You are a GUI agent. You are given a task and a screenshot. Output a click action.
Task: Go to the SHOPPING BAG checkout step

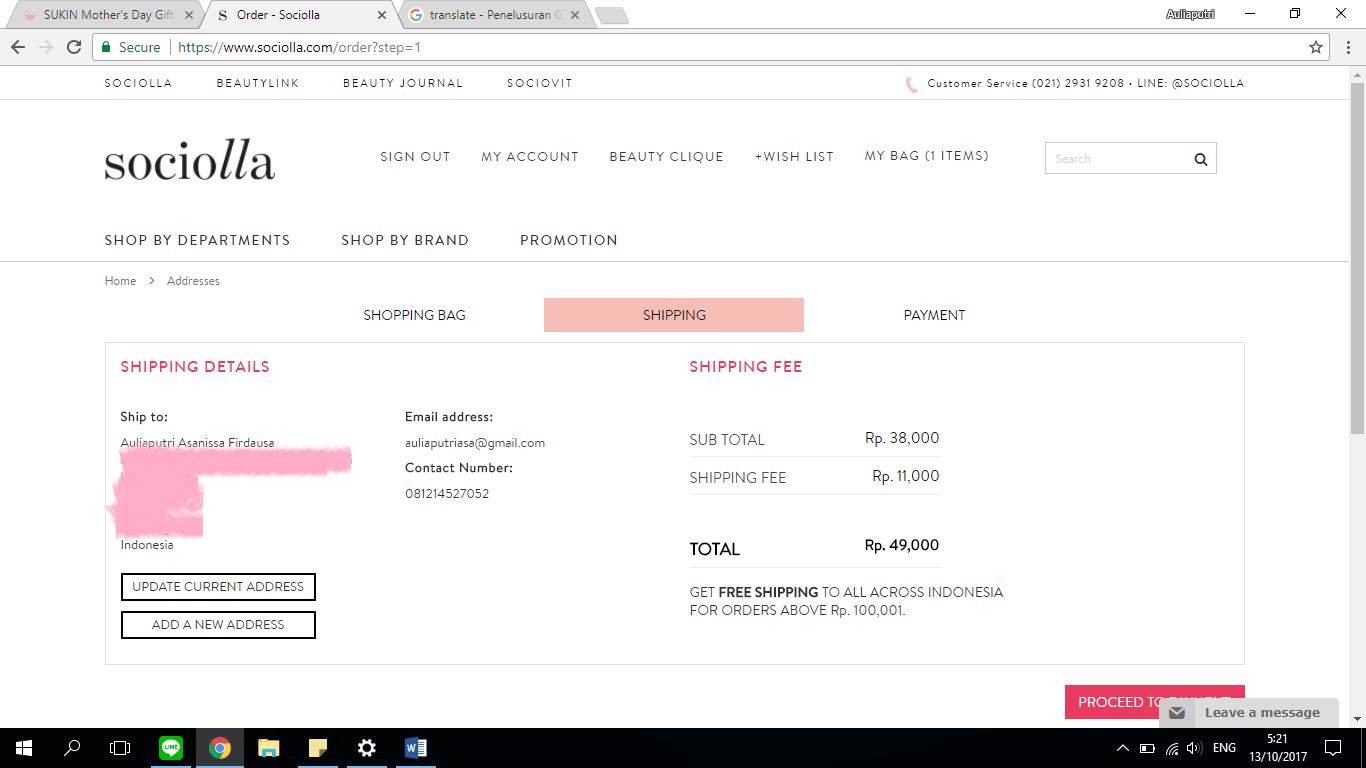pos(414,315)
